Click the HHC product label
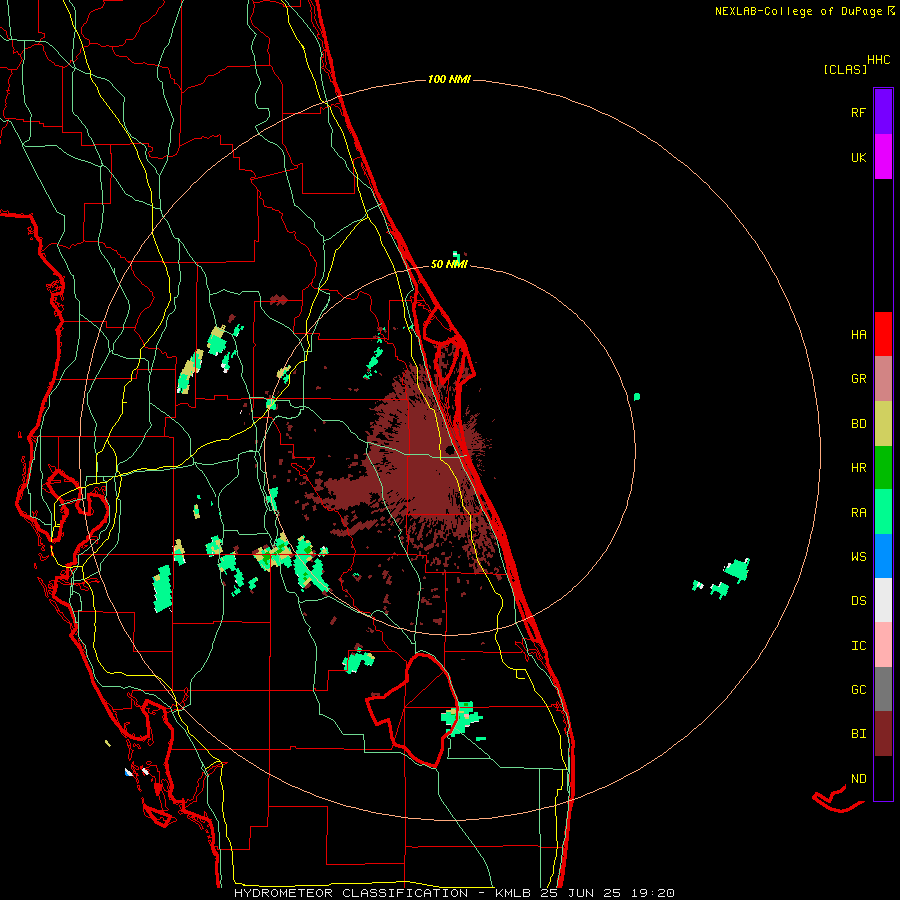 [878, 59]
